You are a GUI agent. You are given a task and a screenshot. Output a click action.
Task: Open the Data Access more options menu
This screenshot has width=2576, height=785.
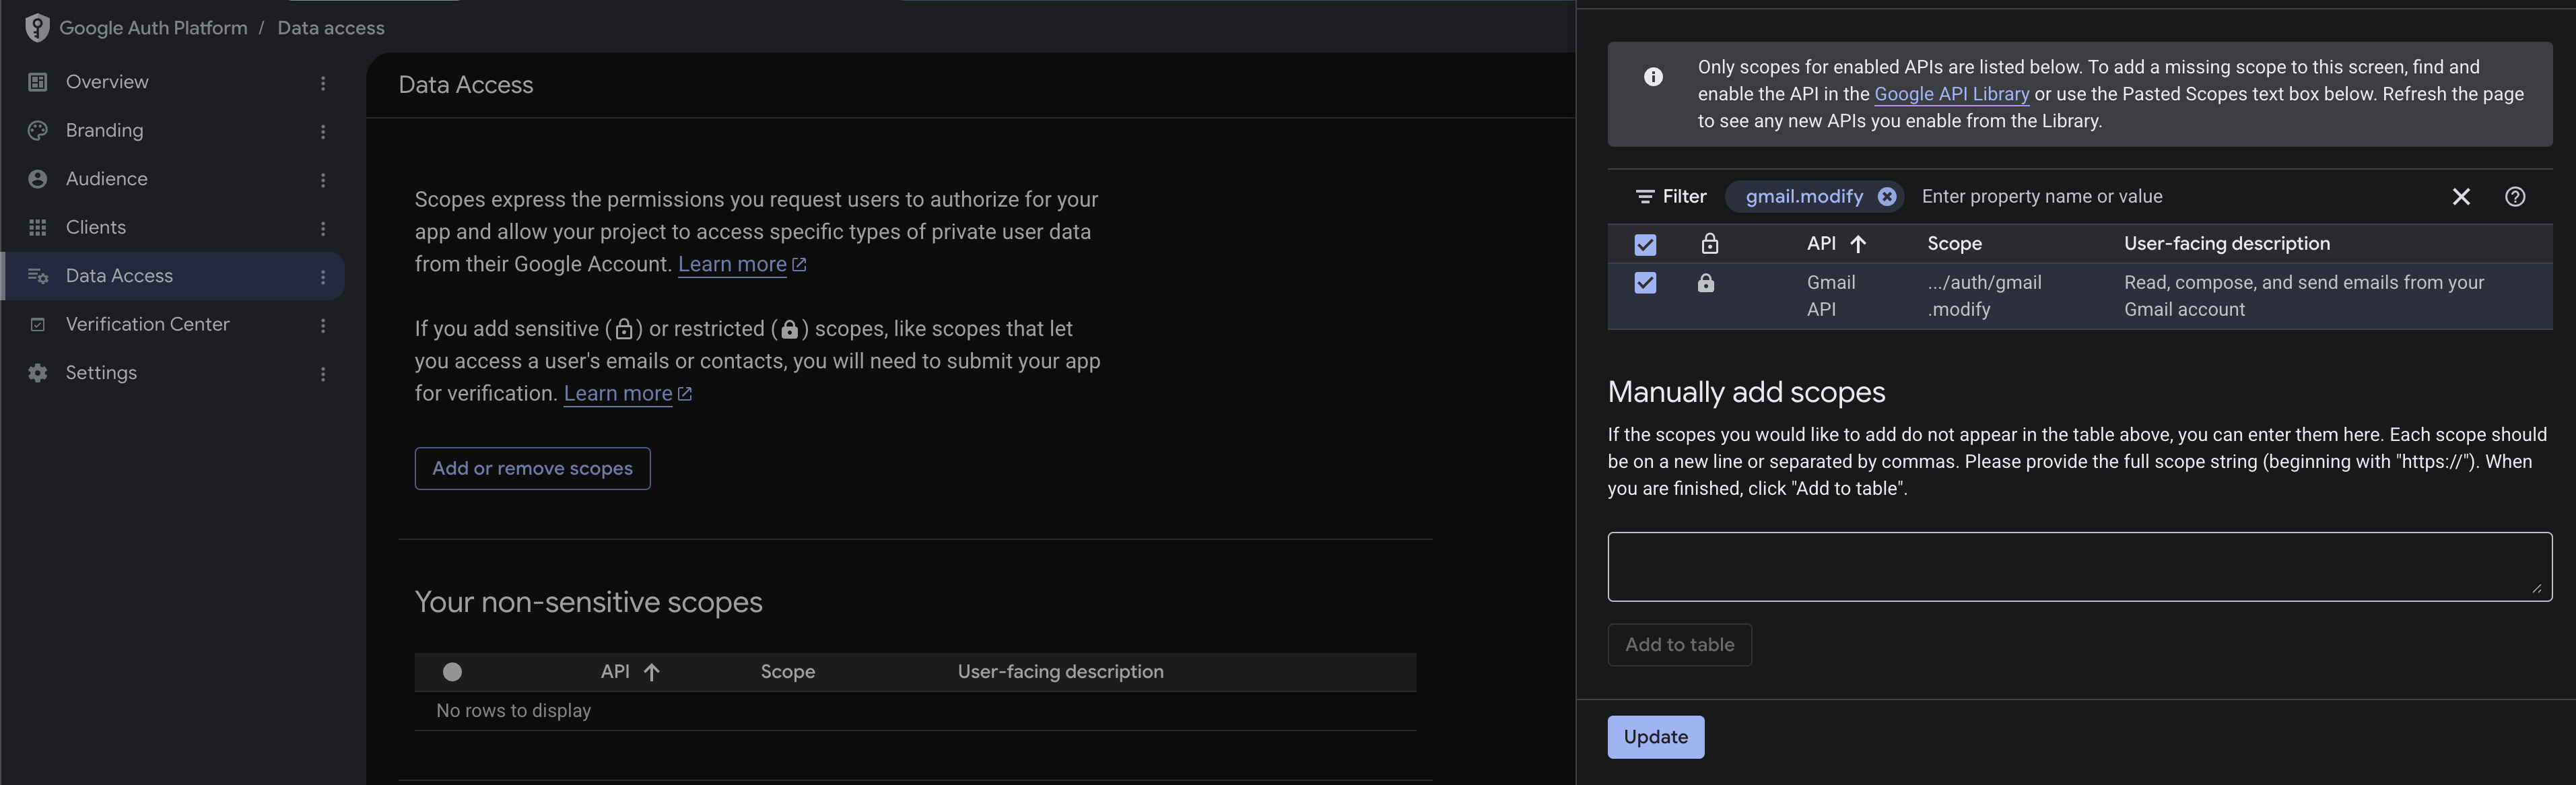pyautogui.click(x=323, y=277)
